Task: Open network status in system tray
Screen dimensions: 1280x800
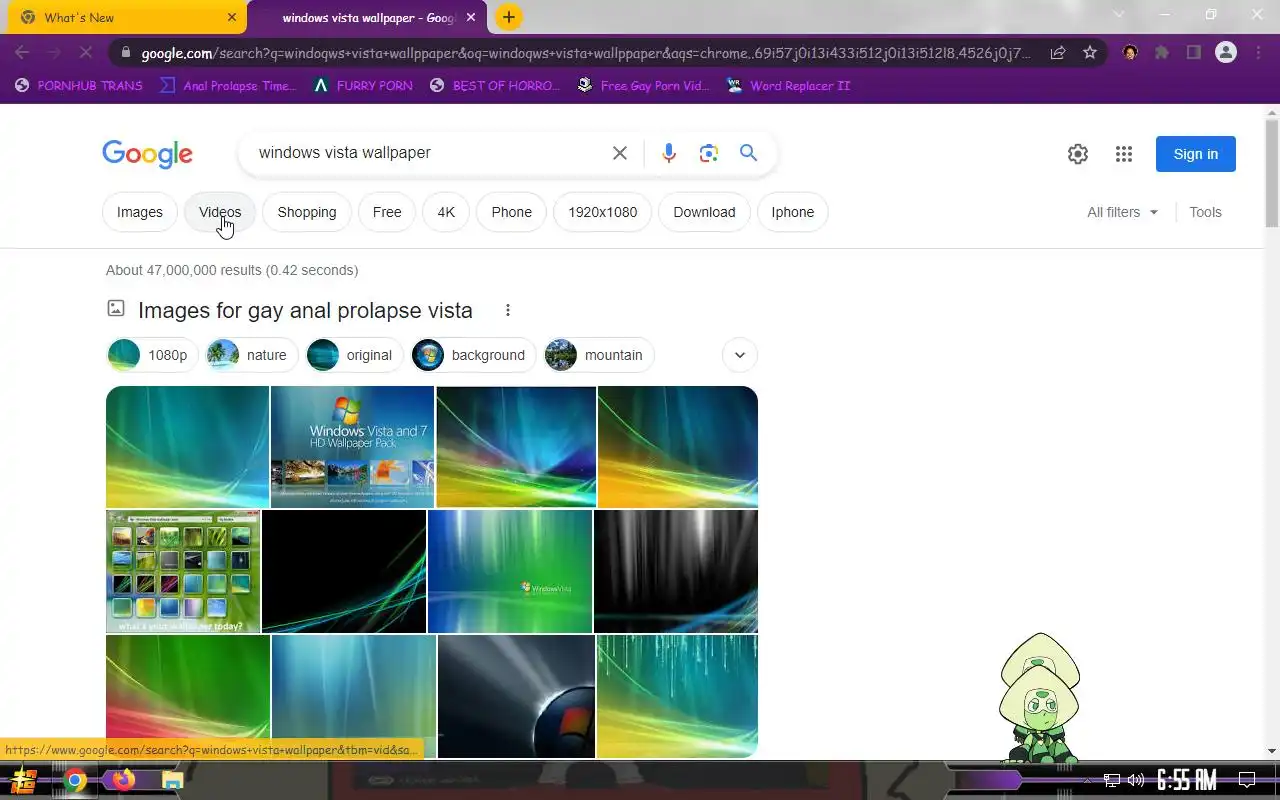Action: point(1112,780)
